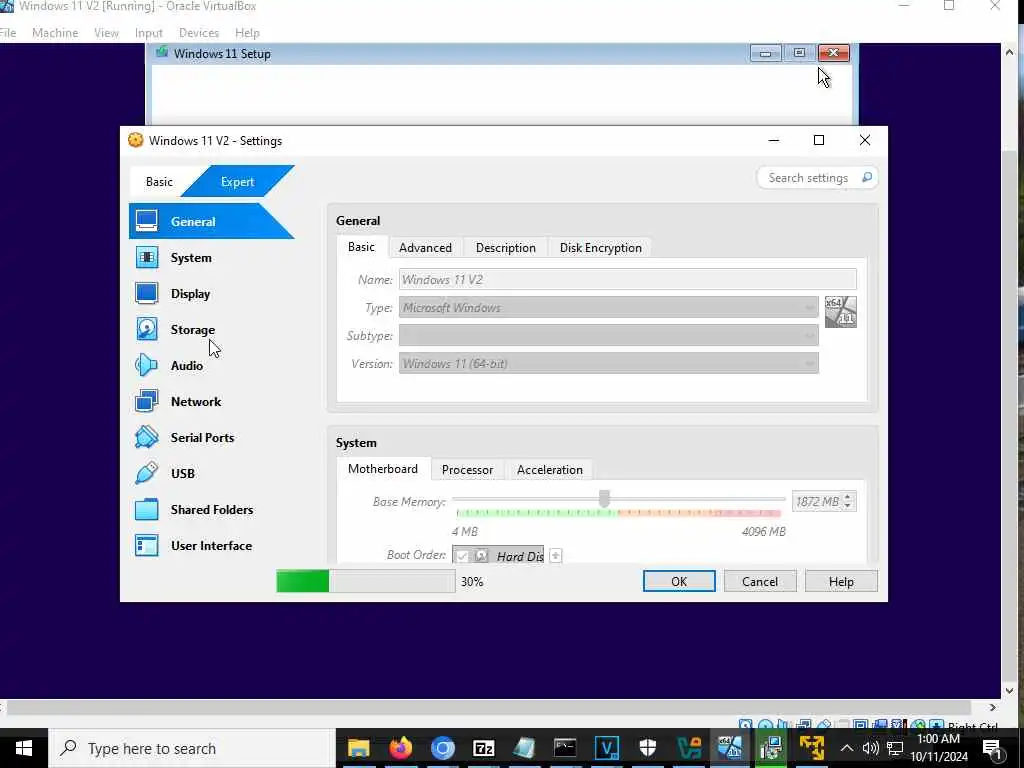Click the Base Memory spinner arrows
The width and height of the screenshot is (1024, 768).
(848, 502)
